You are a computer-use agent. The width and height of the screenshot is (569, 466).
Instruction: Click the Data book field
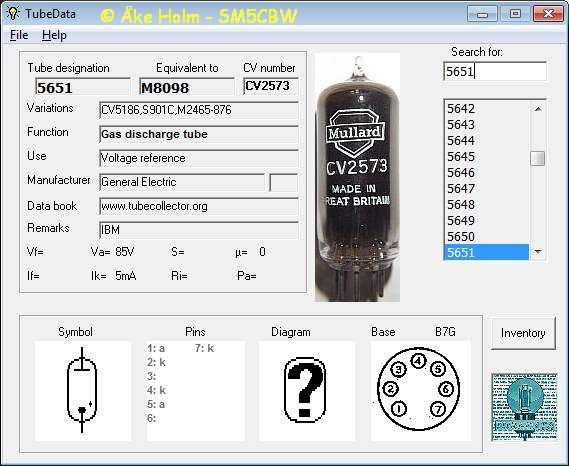point(198,206)
